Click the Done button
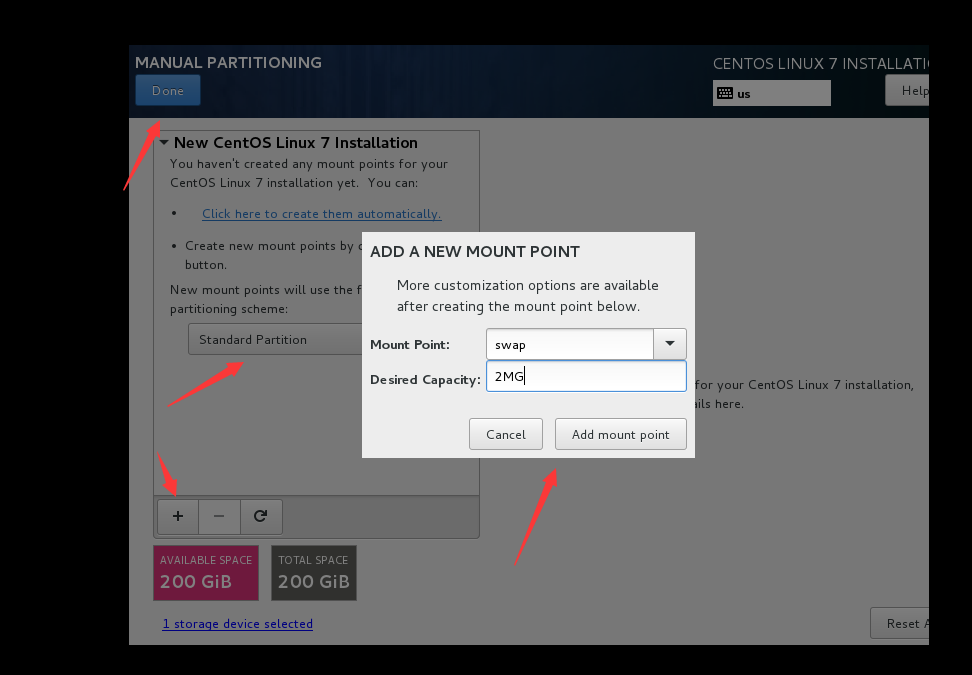This screenshot has width=972, height=675. click(168, 90)
